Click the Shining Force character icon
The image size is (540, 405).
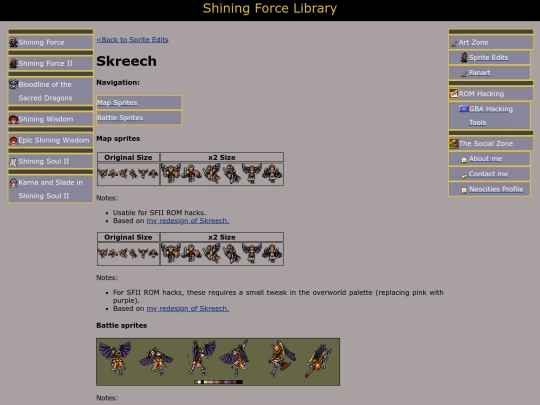pyautogui.click(x=13, y=42)
